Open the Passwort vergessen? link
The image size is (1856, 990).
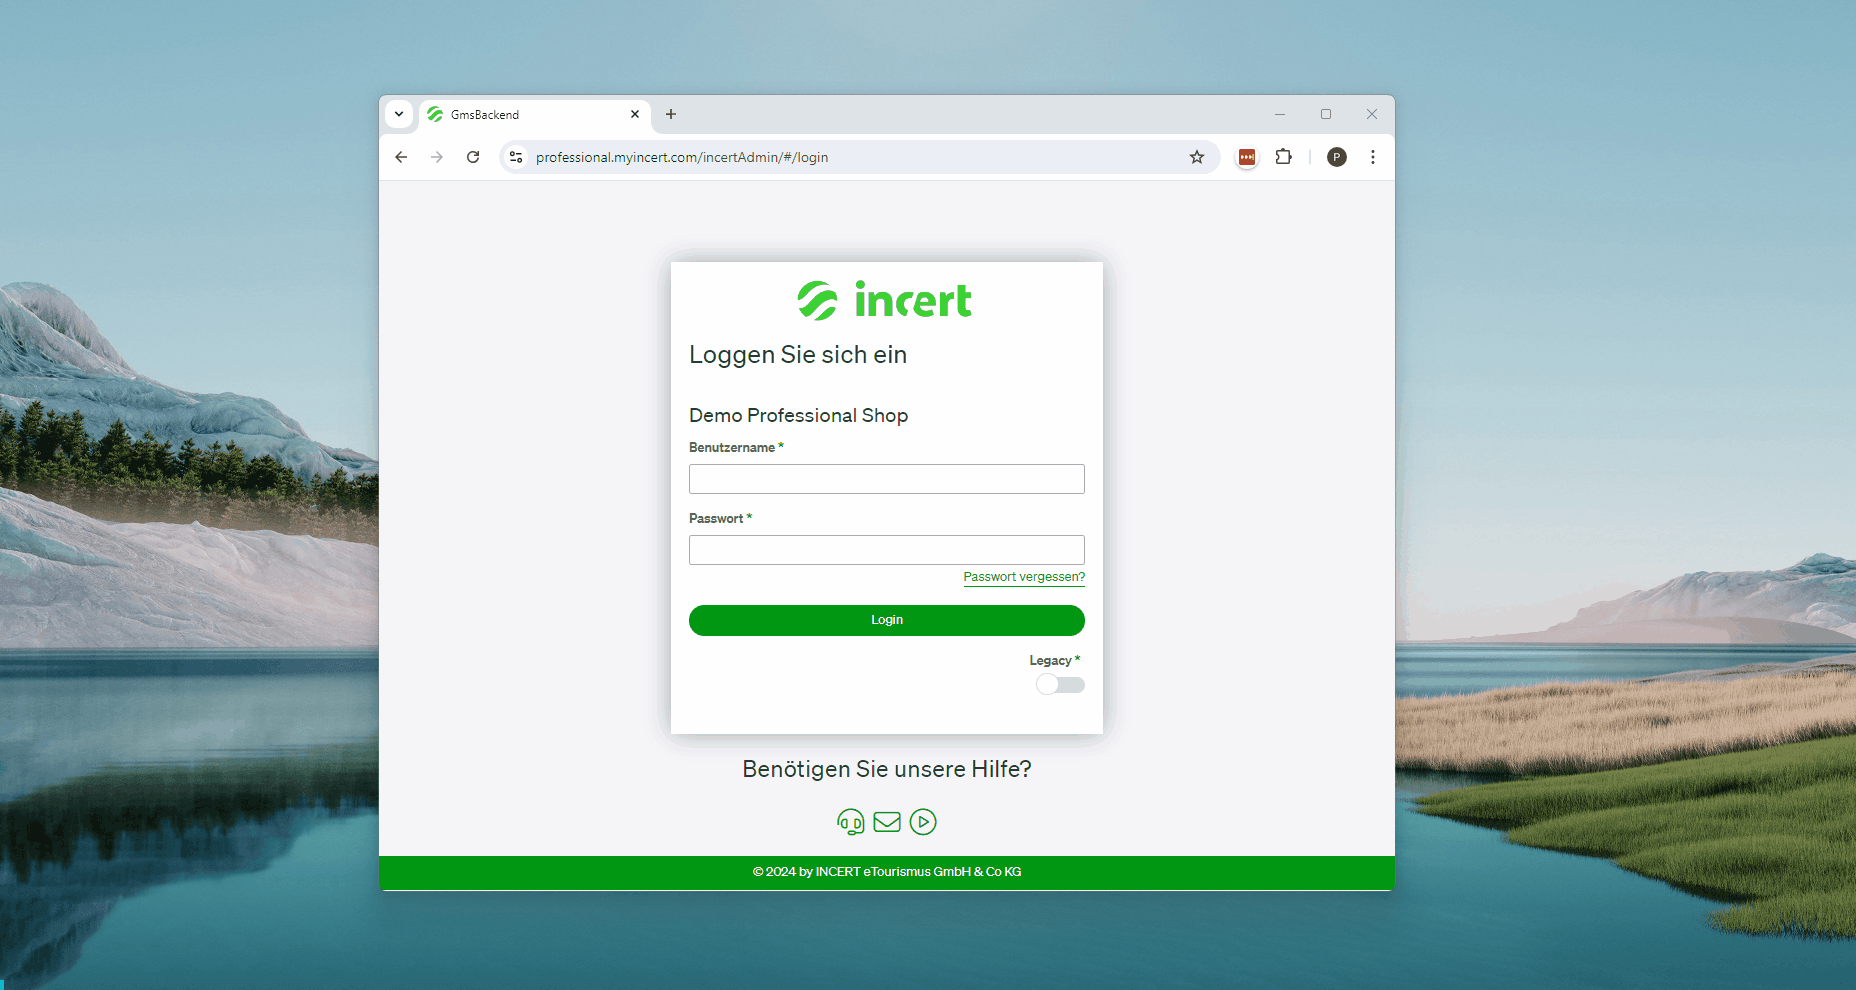click(x=1024, y=577)
